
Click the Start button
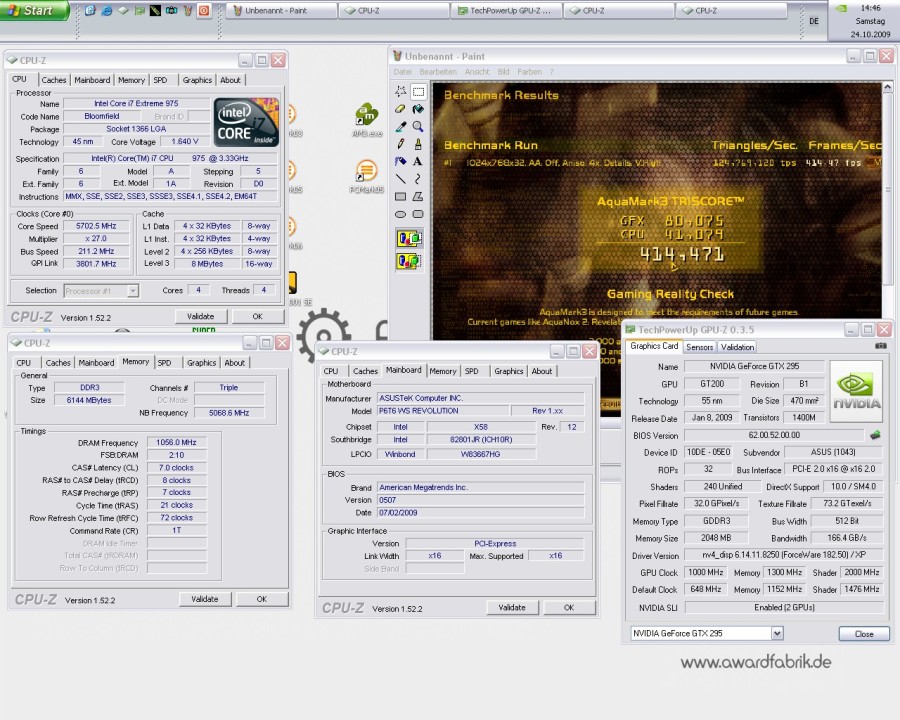pyautogui.click(x=34, y=10)
